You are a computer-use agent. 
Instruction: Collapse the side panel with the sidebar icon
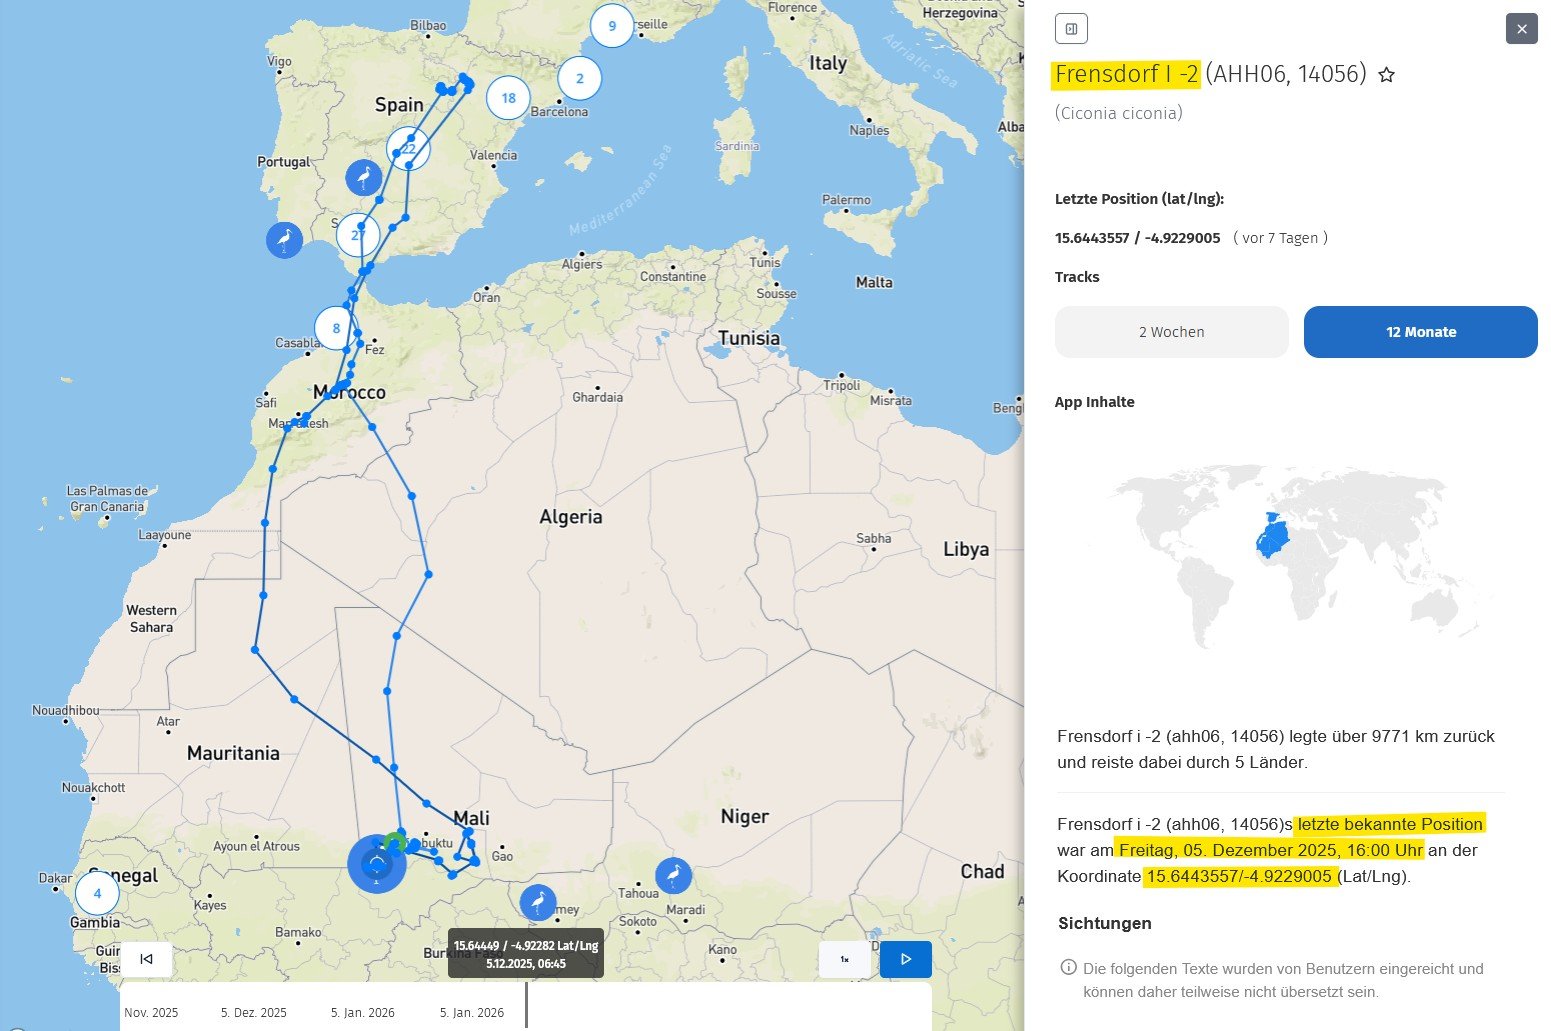click(x=1071, y=29)
